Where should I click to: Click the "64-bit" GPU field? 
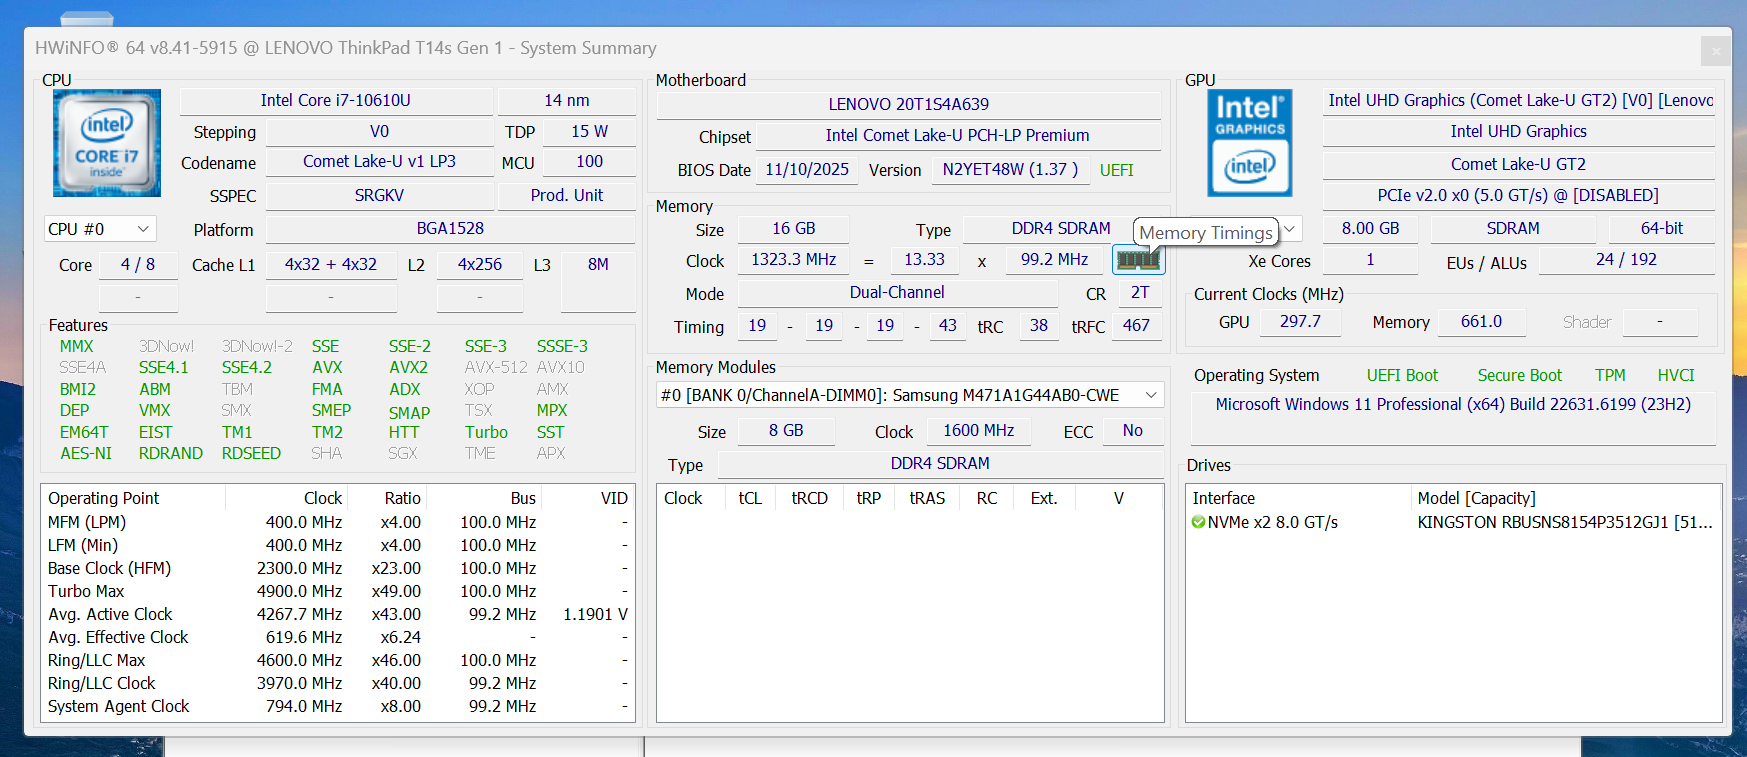click(1662, 228)
